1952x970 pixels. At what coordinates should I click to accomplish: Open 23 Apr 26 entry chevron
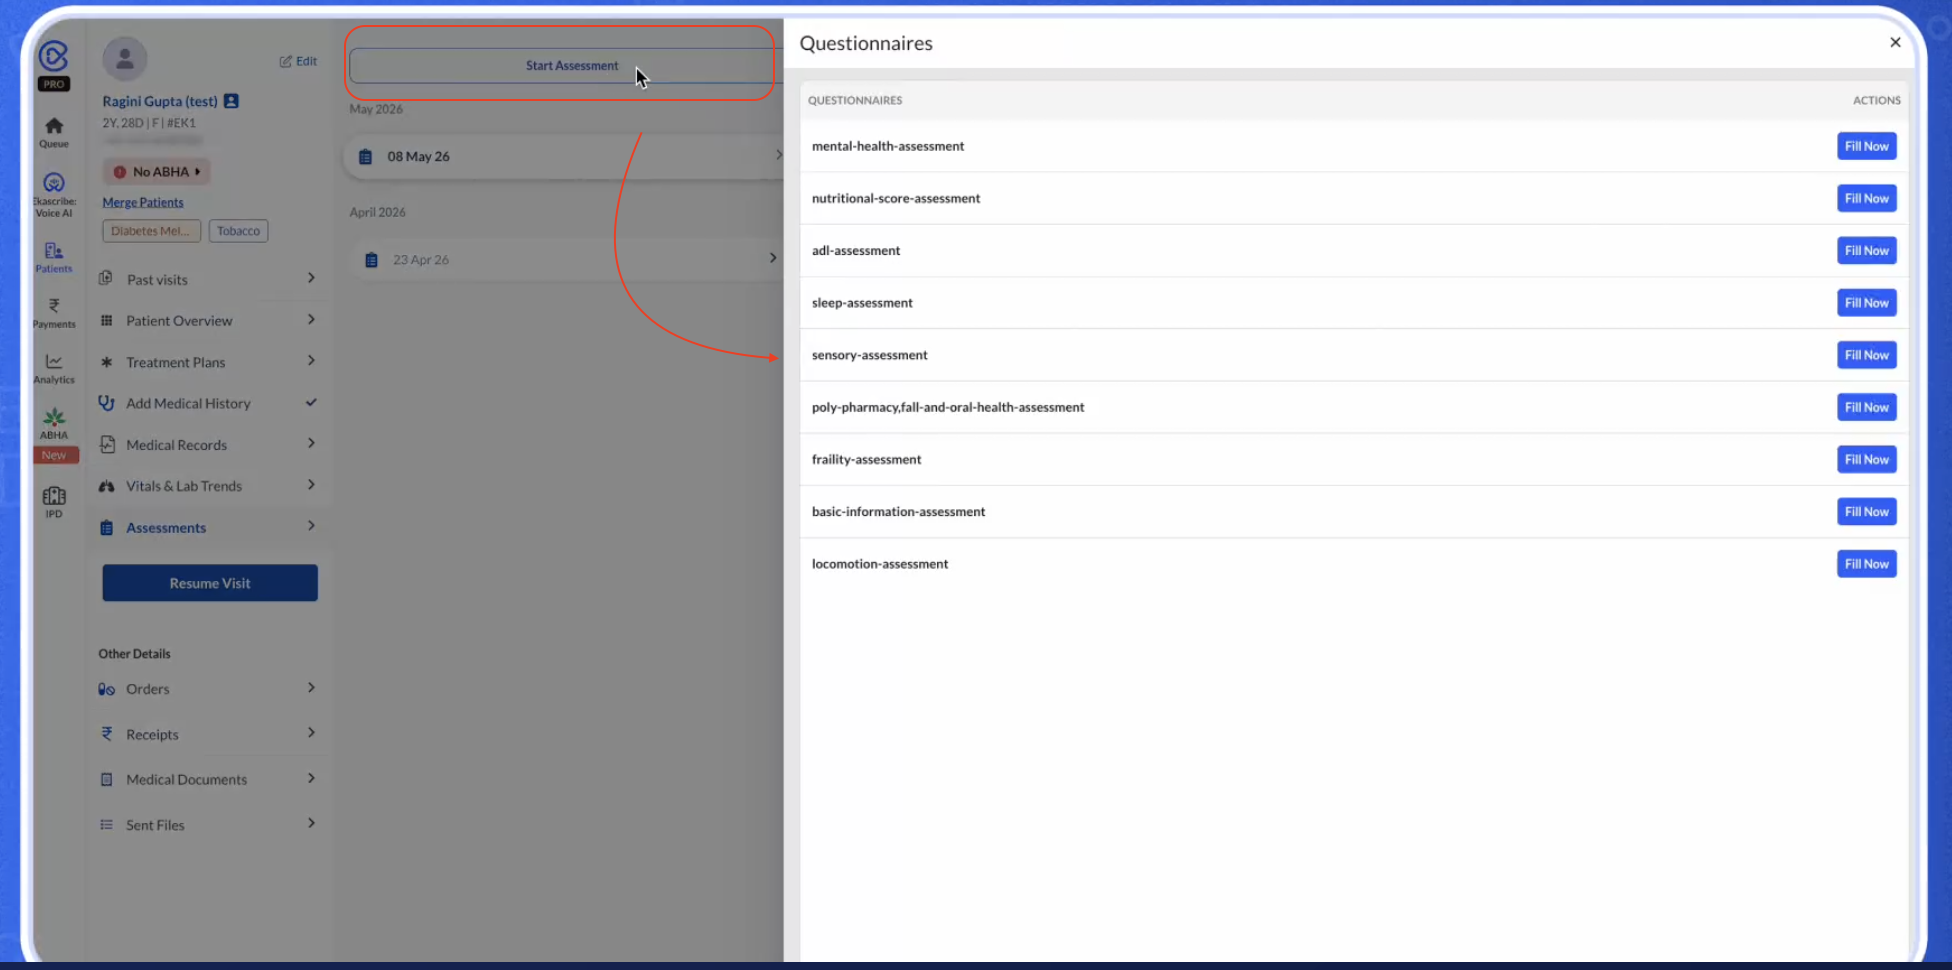click(x=772, y=258)
